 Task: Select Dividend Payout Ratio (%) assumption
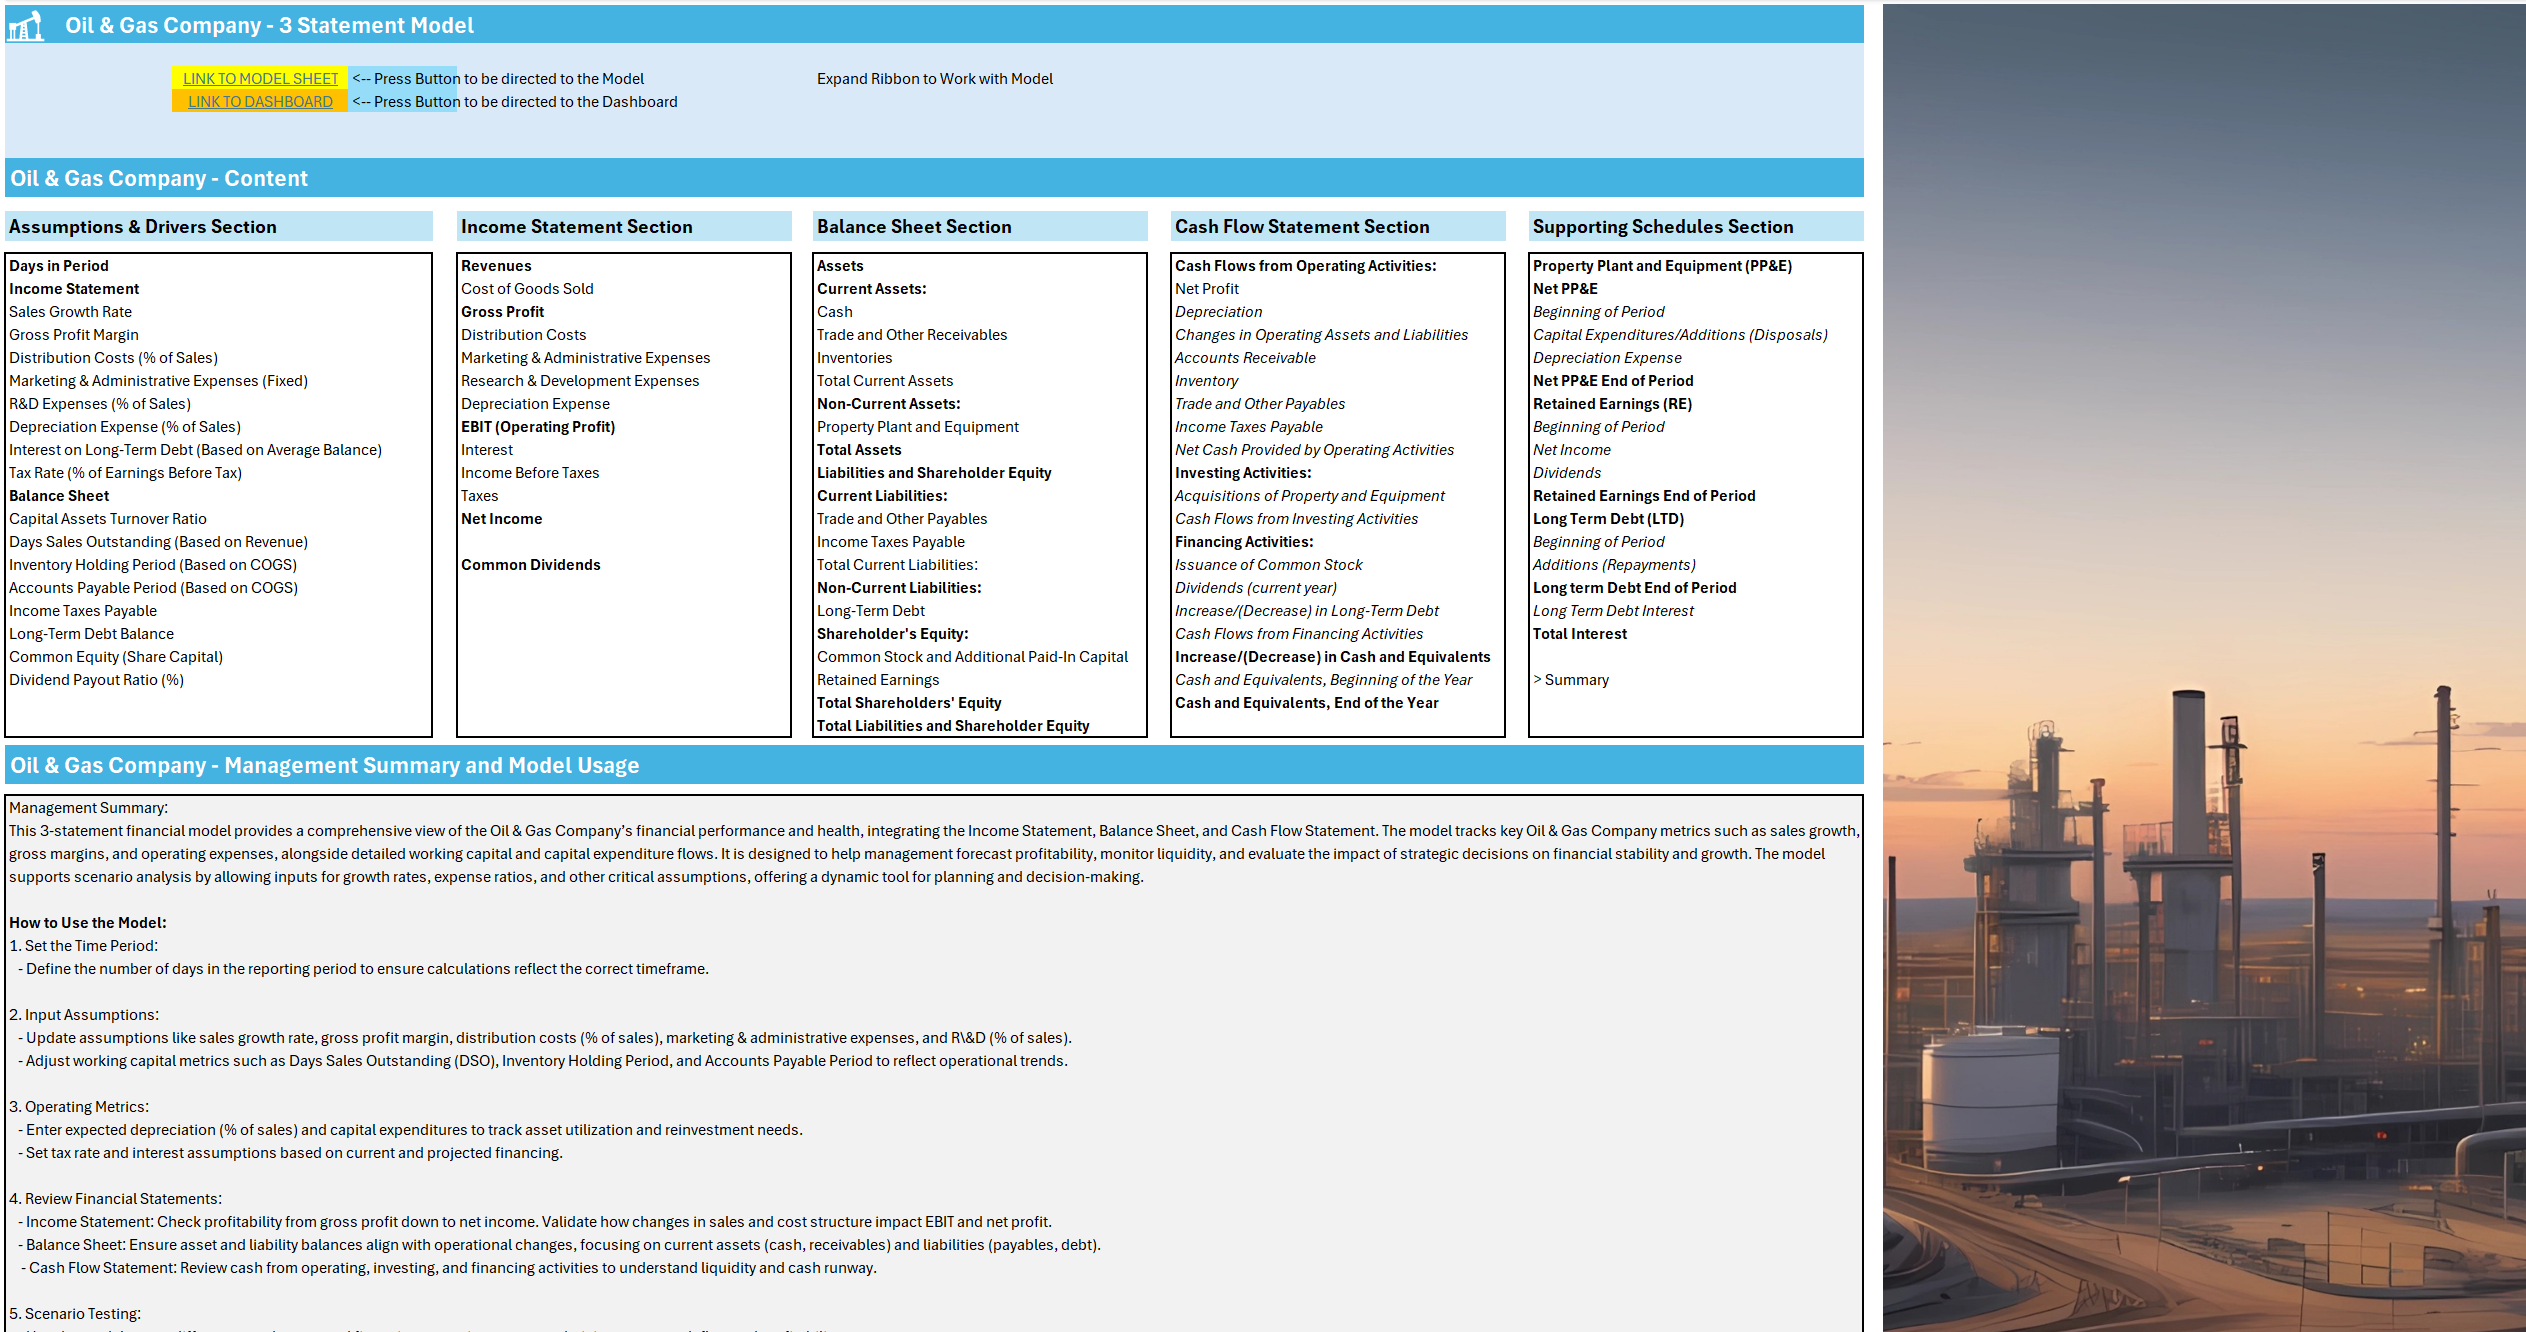pos(96,679)
